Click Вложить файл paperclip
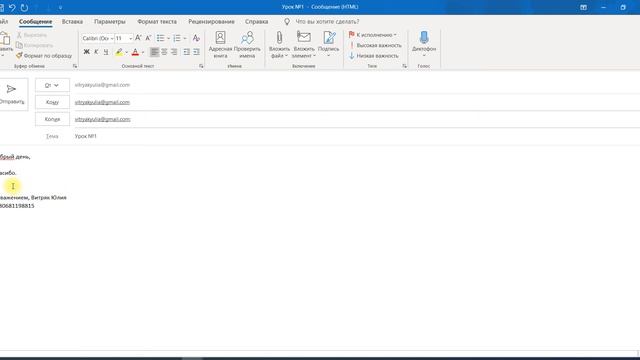 coord(279,44)
